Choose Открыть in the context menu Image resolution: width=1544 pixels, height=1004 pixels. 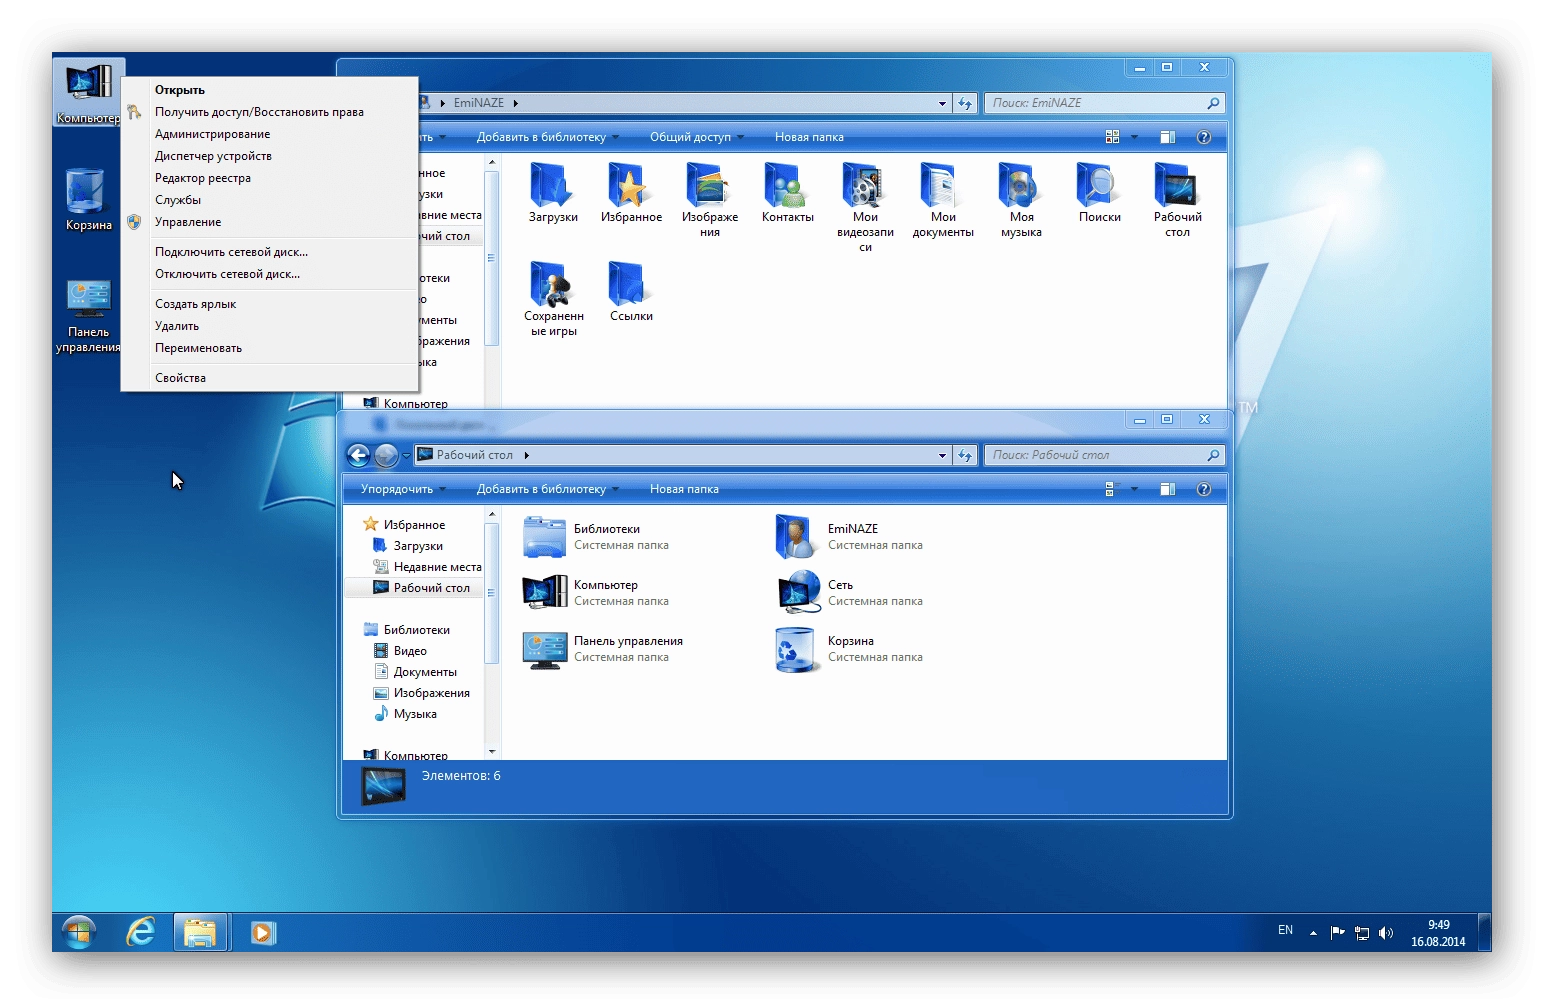(x=269, y=90)
